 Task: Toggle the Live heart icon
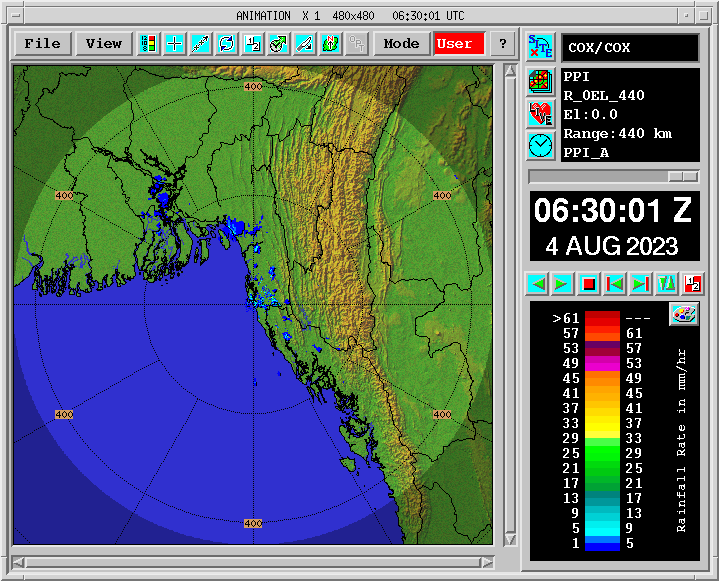coord(541,114)
